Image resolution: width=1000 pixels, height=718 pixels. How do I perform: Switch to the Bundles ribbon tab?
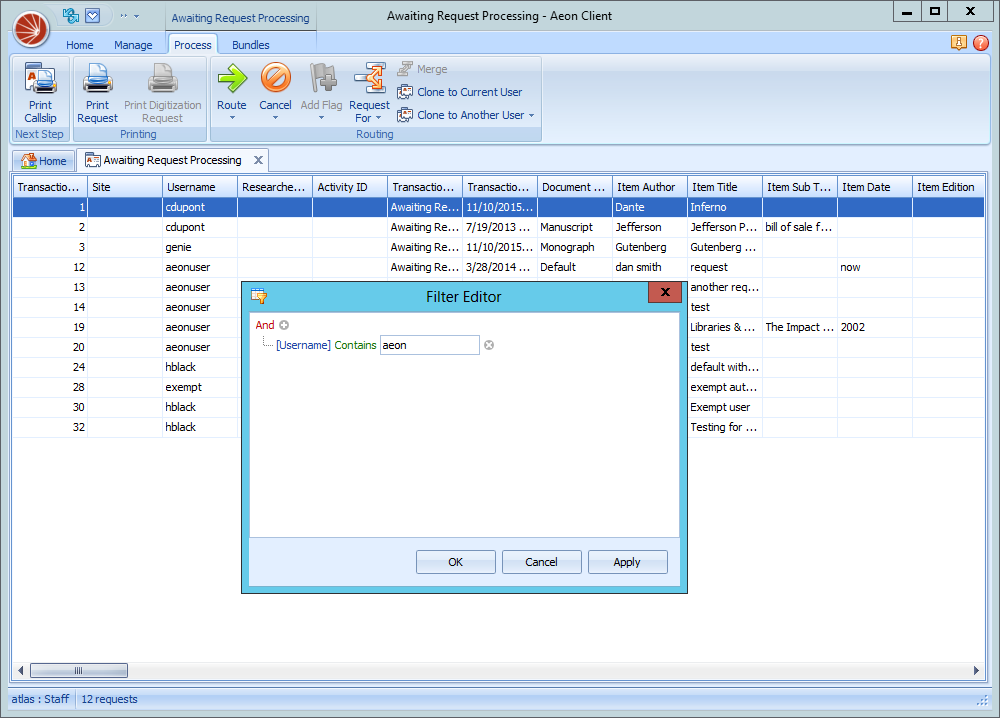251,44
